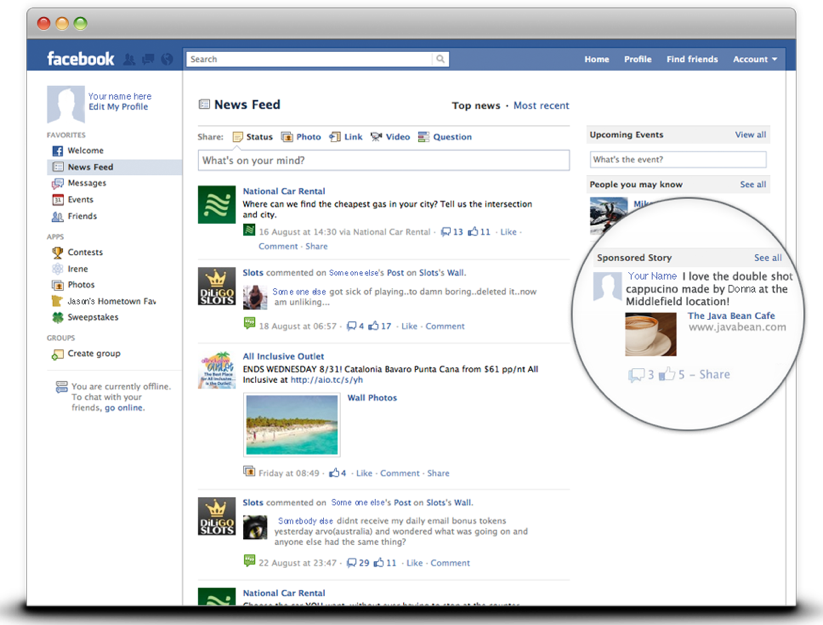Click View all upcoming events

(751, 135)
